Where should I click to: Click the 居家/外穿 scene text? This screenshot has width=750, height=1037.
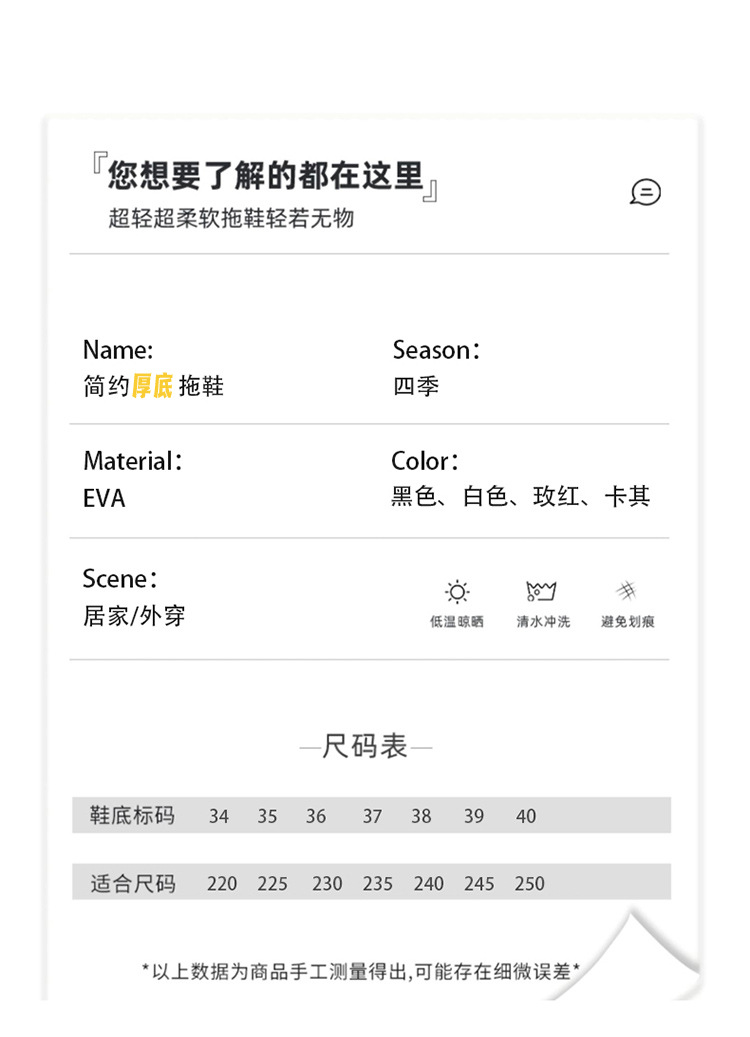tap(134, 616)
